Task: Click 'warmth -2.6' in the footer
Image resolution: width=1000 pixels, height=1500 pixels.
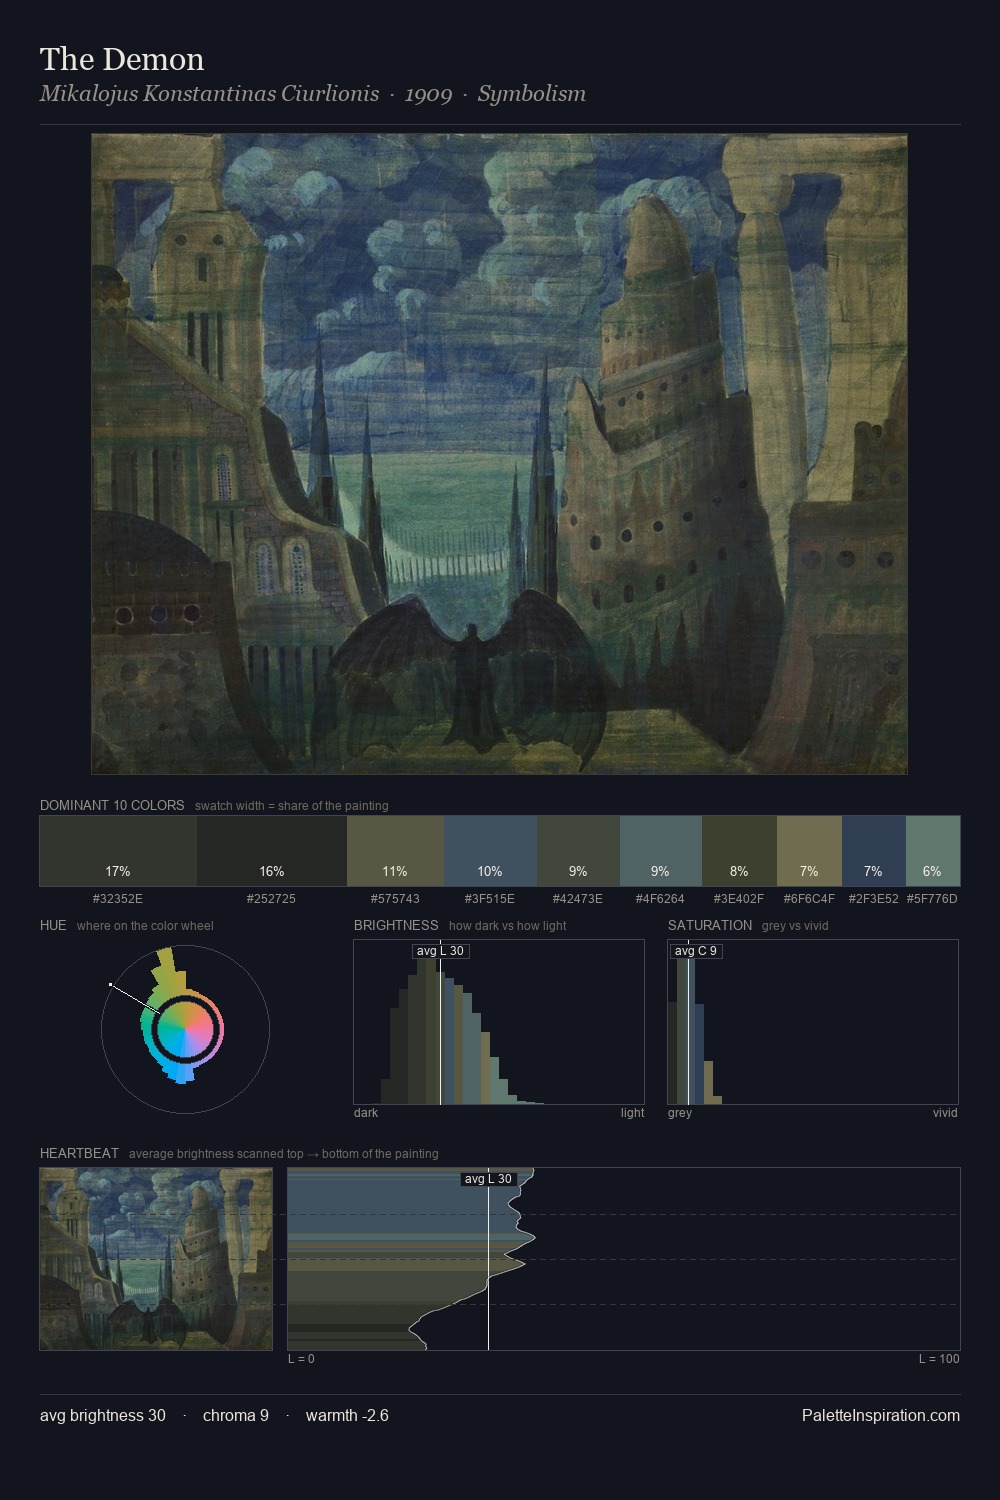Action: 347,1415
